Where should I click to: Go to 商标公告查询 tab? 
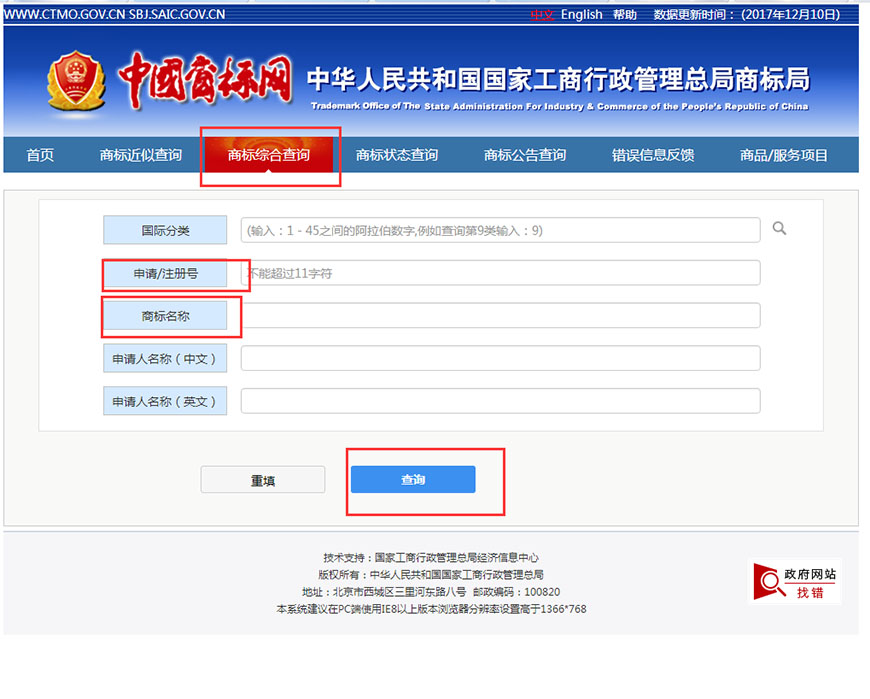coord(525,155)
